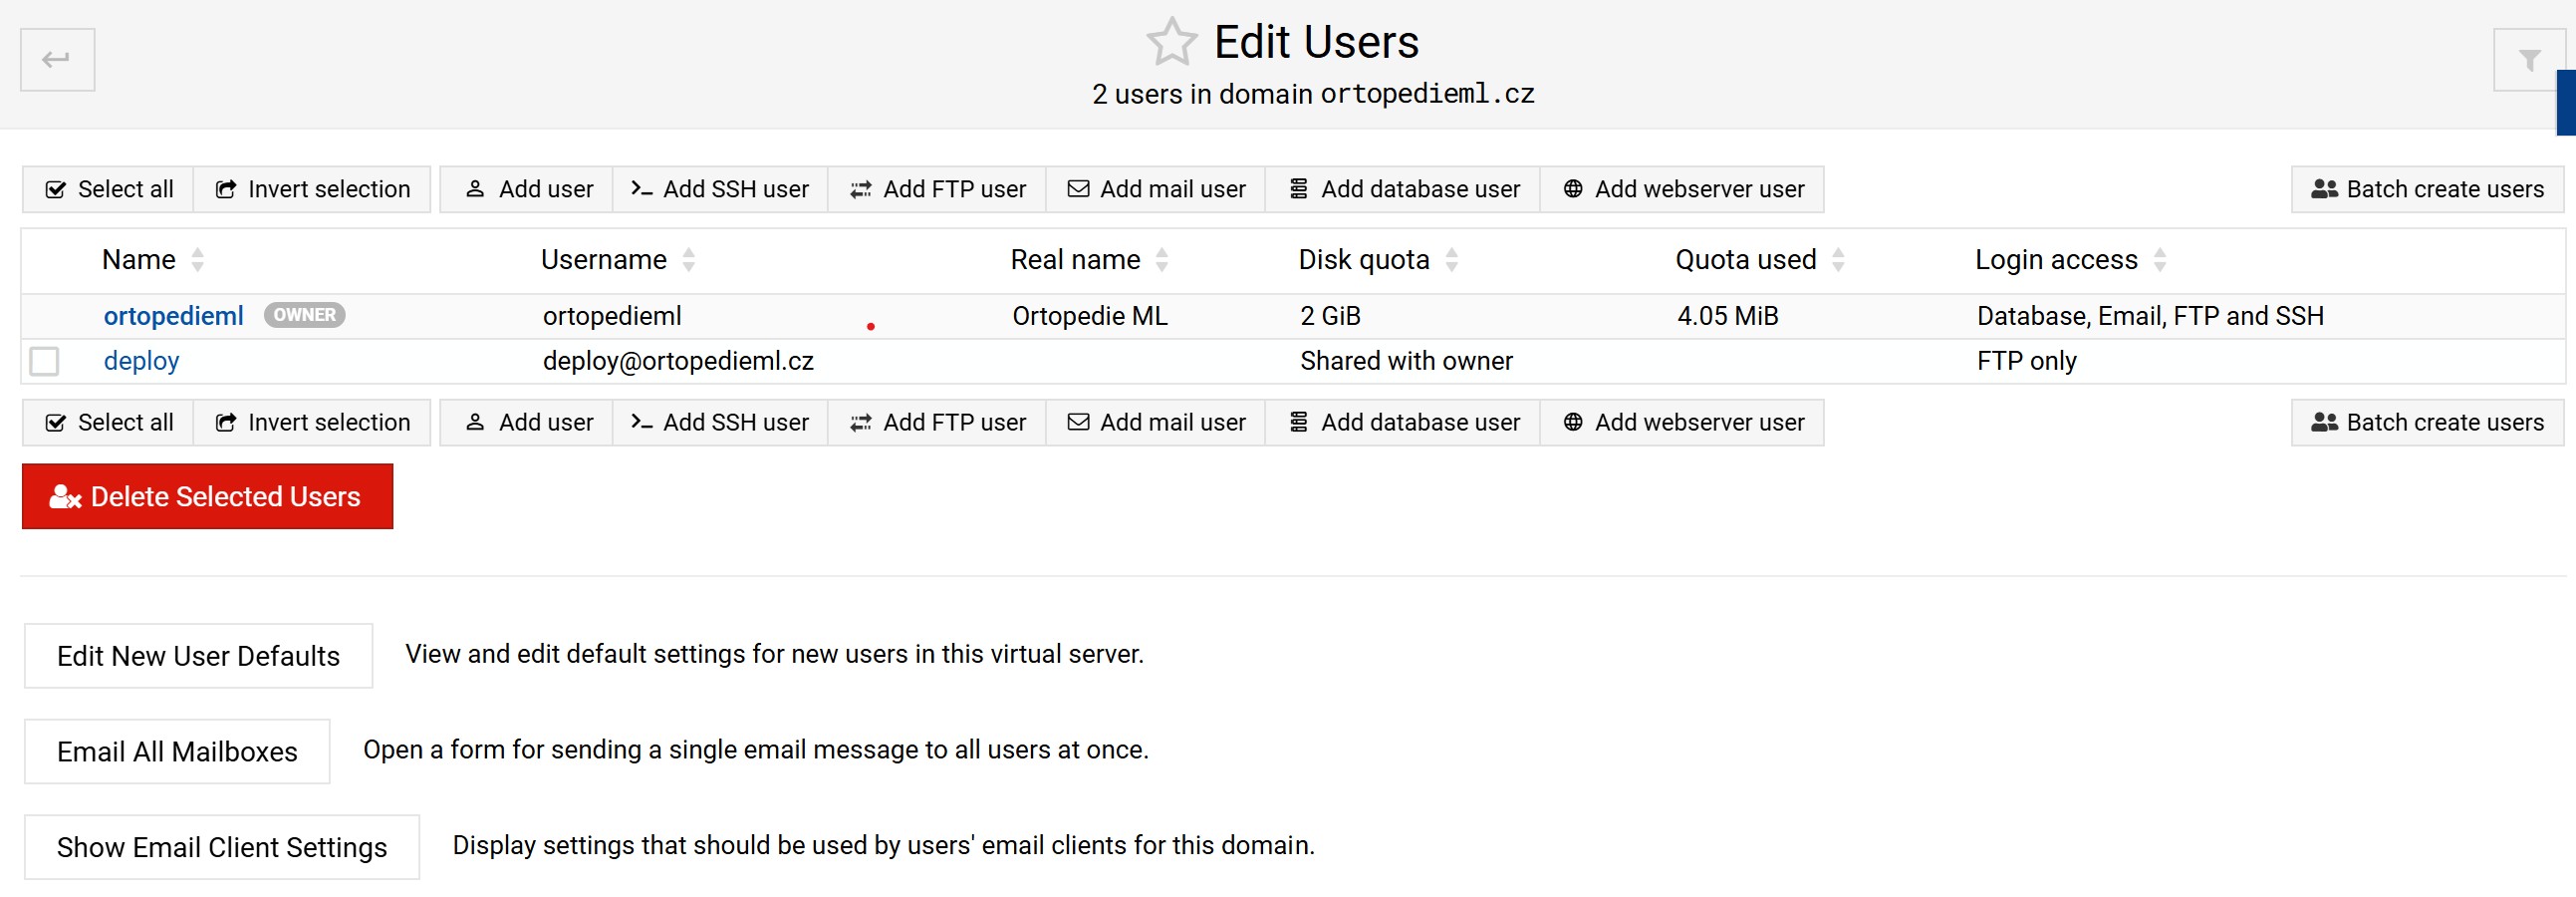Image resolution: width=2576 pixels, height=897 pixels.
Task: Click Show Email Client Settings button
Action: [x=222, y=848]
